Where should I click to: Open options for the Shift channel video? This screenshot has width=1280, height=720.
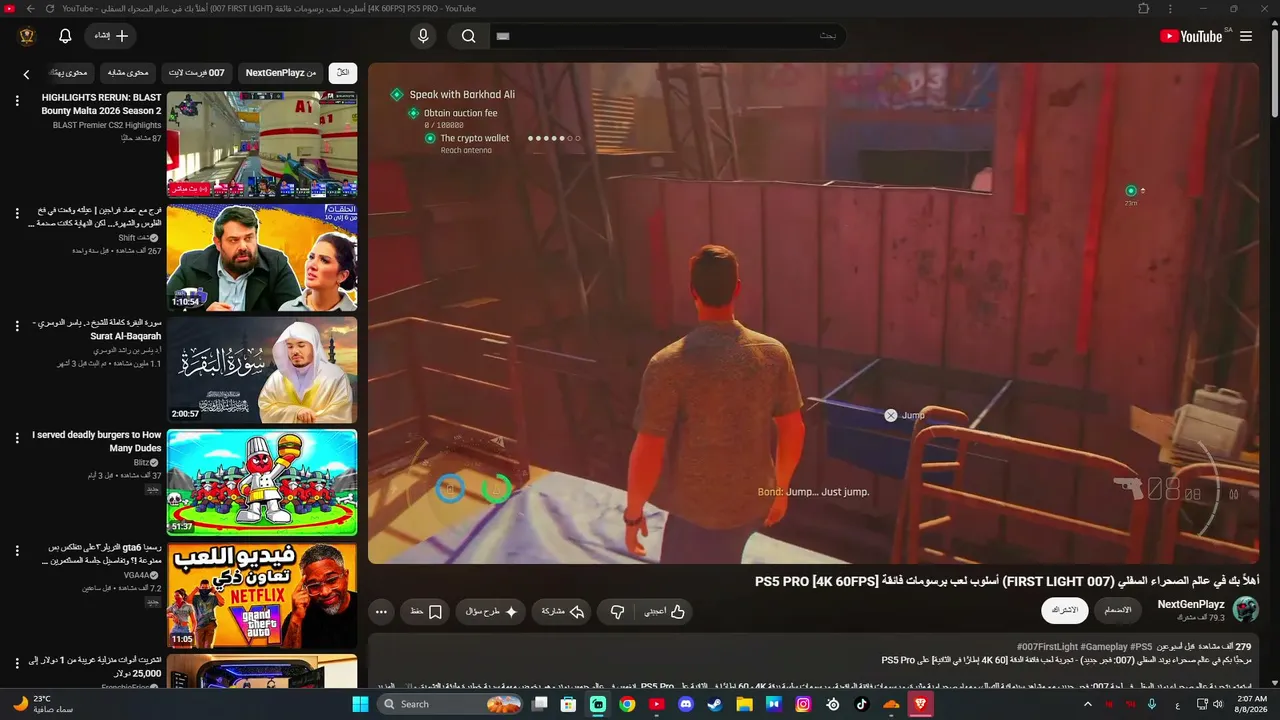click(x=16, y=213)
